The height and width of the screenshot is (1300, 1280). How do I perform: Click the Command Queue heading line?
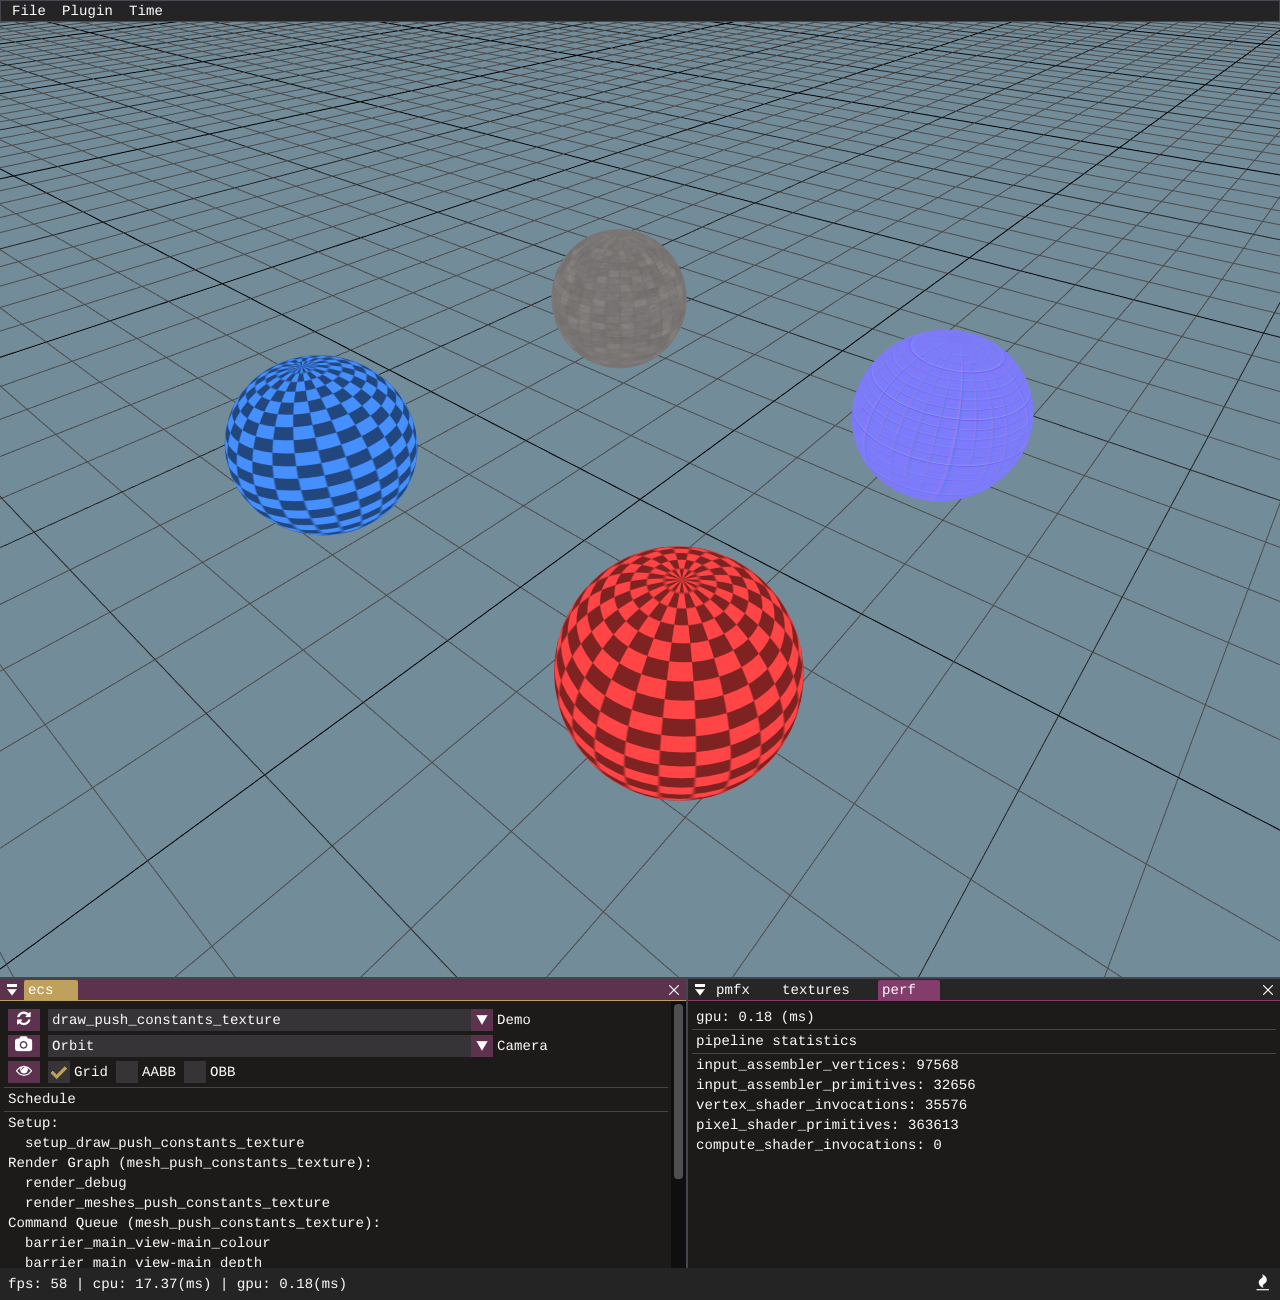pyautogui.click(x=194, y=1223)
